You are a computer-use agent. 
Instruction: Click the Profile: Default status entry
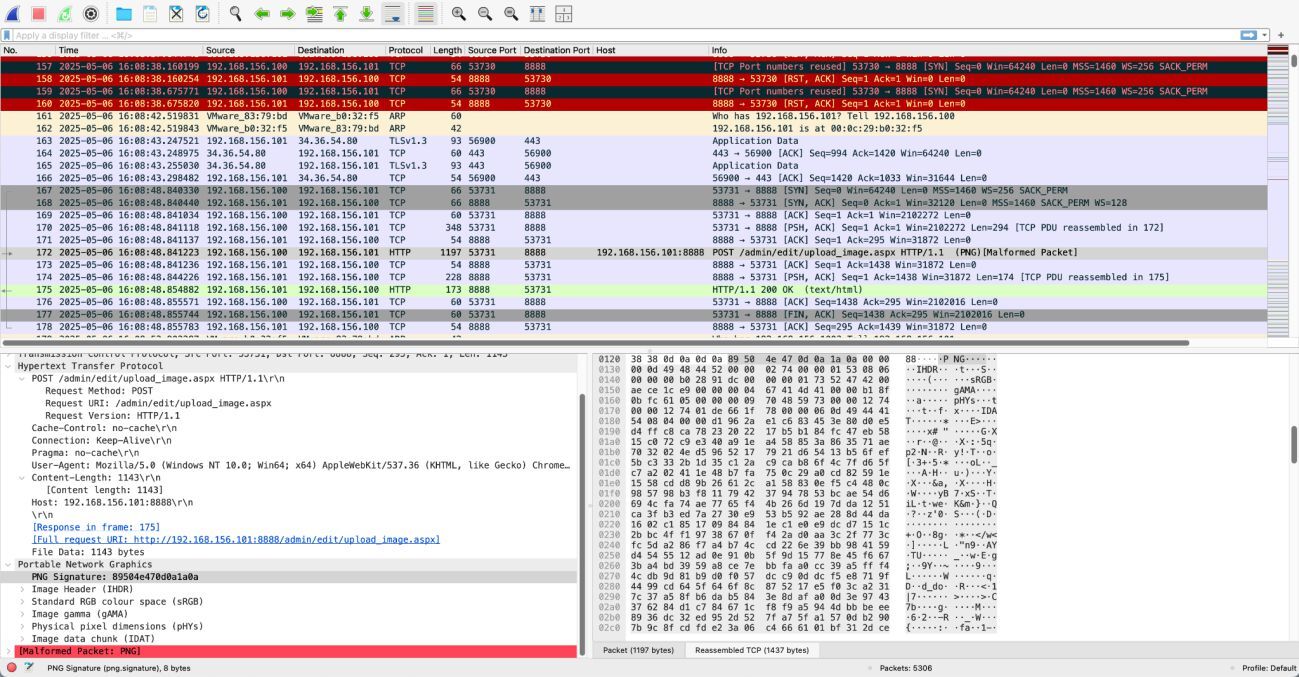[x=1268, y=667]
